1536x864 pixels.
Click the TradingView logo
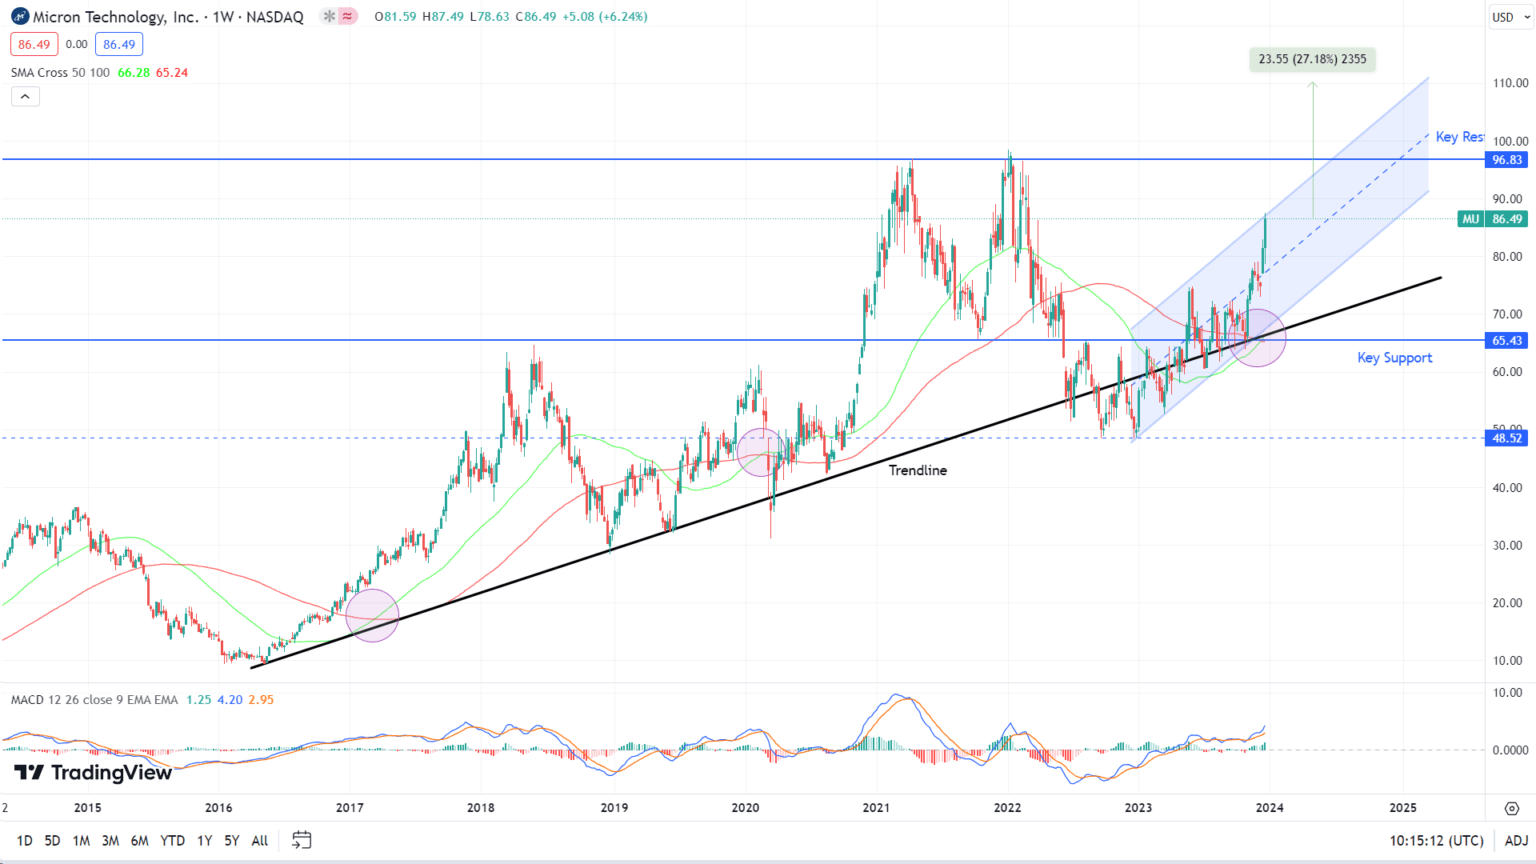(x=93, y=773)
